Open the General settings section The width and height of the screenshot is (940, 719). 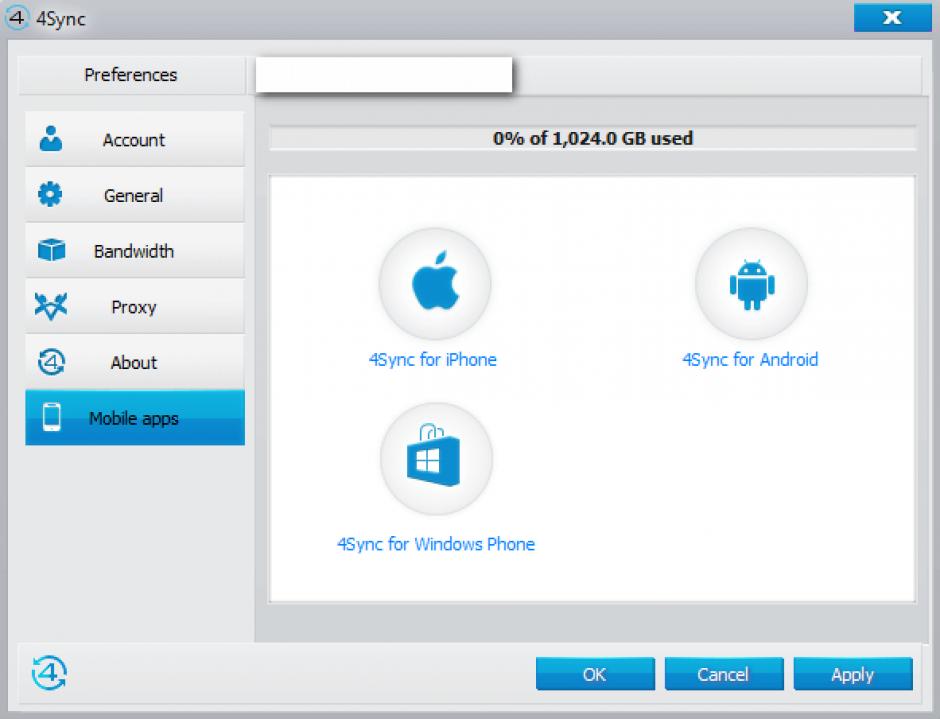pyautogui.click(x=135, y=195)
